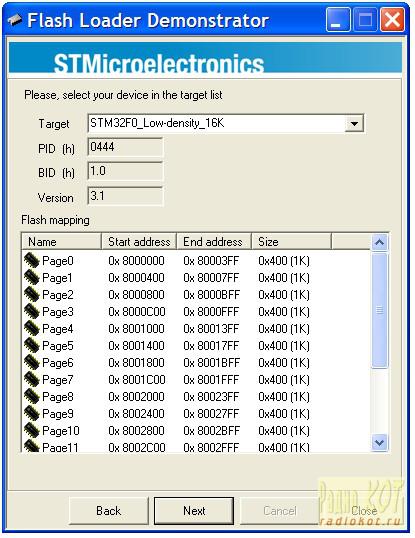Click start address 0x 8001000
Screen dimensions: 415x538
pyautogui.click(x=137, y=329)
